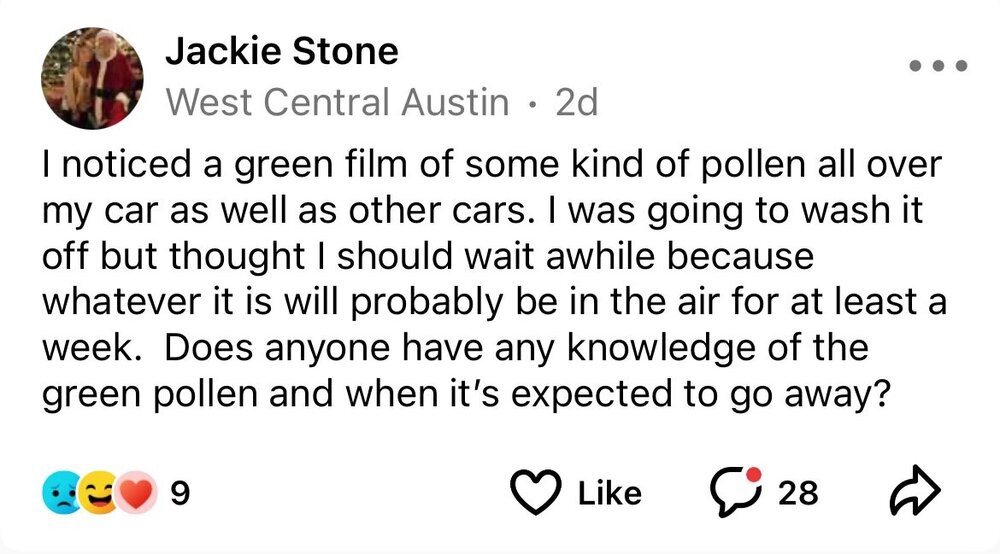Open Jackie Stone's profile via name
This screenshot has height=554, width=1000.
coord(281,51)
